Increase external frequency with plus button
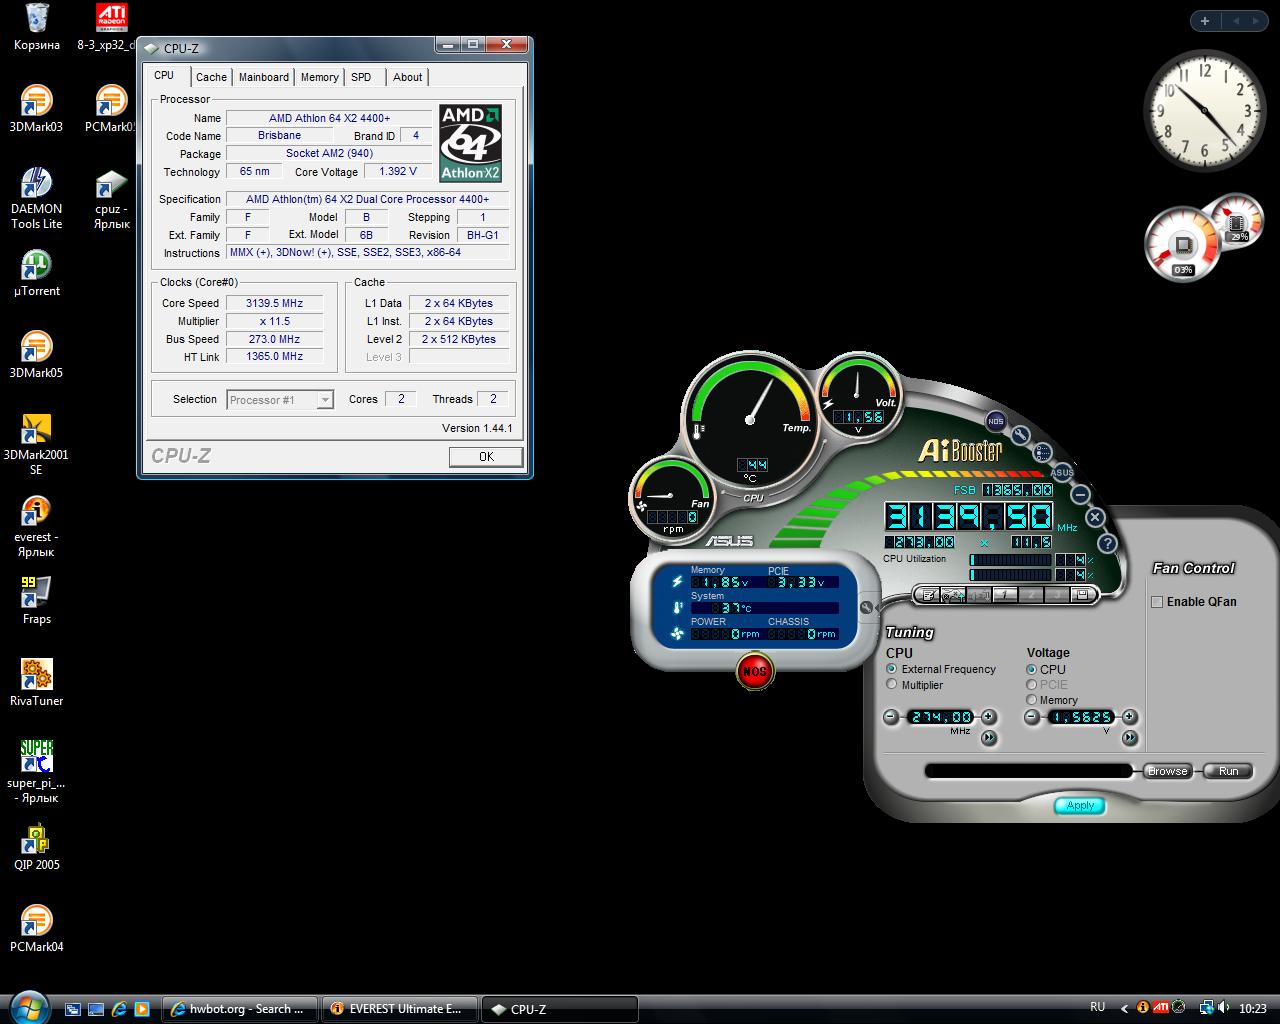Image resolution: width=1280 pixels, height=1024 pixels. [988, 717]
